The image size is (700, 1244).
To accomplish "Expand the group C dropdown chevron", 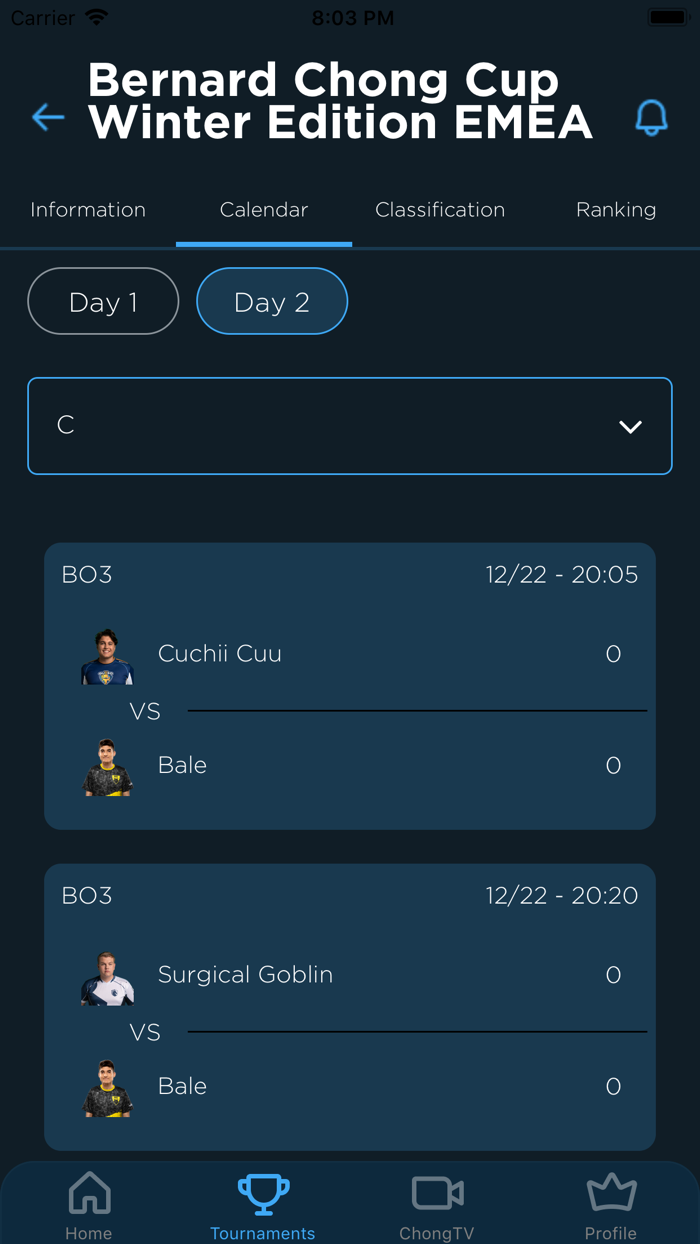I will (630, 427).
